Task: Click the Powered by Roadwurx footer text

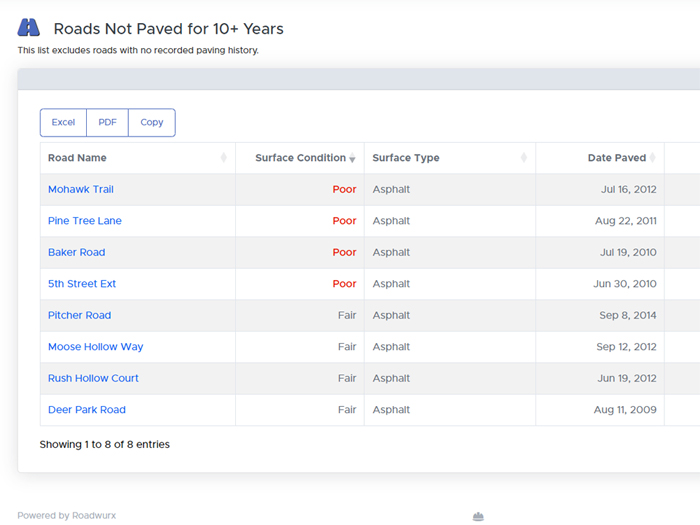Action: click(x=66, y=516)
